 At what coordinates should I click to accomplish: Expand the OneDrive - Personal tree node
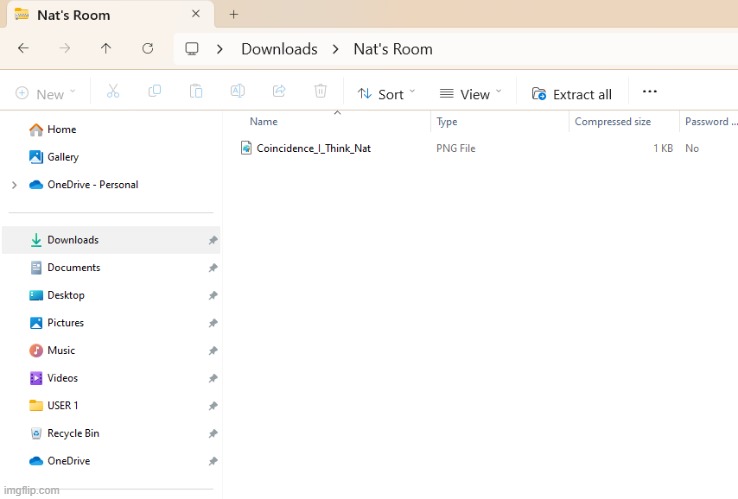point(14,185)
